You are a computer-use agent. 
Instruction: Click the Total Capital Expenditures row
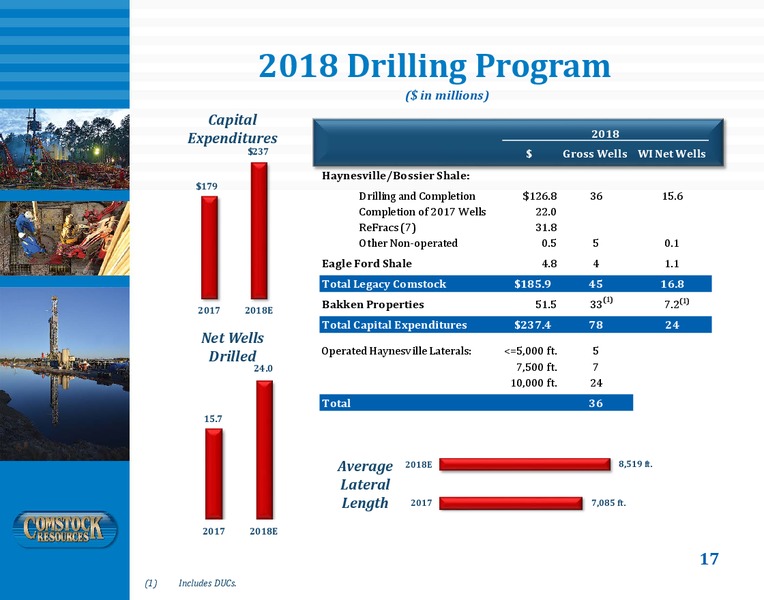click(x=516, y=325)
